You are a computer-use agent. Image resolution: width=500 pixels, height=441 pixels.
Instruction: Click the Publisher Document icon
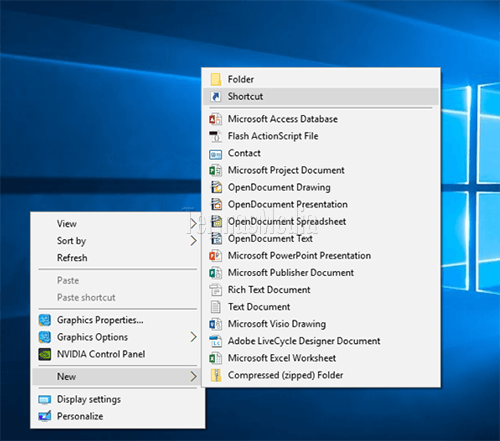tap(215, 273)
